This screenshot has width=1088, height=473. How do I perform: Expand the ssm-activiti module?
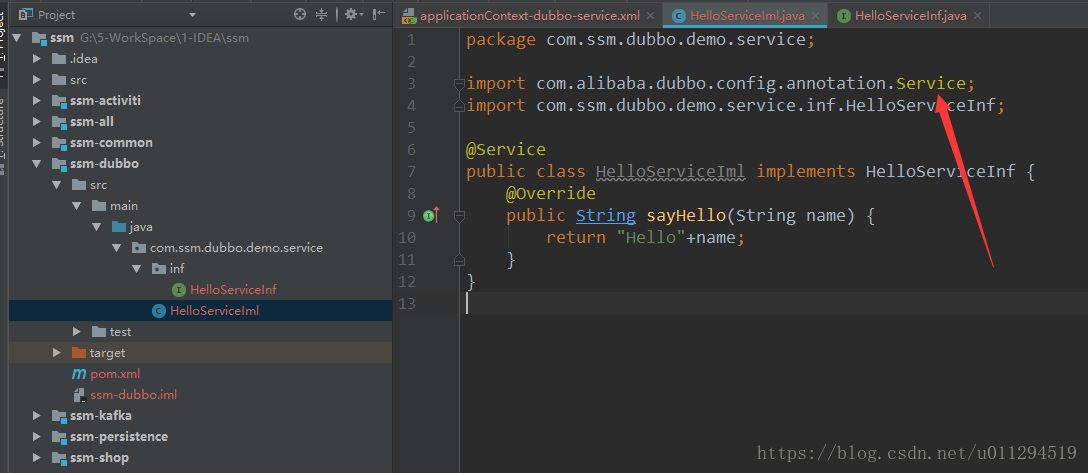coord(37,101)
